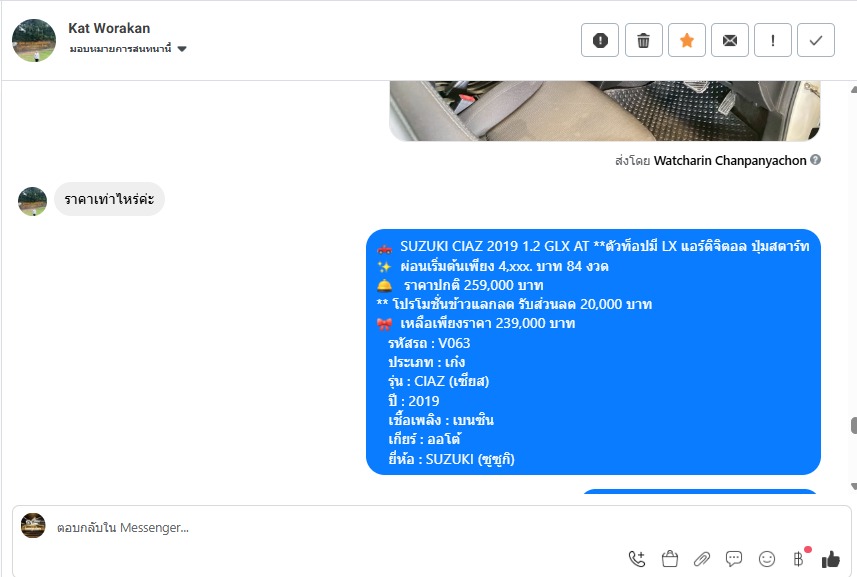
Task: Click the Kat Worakan name heading
Action: pyautogui.click(x=109, y=28)
